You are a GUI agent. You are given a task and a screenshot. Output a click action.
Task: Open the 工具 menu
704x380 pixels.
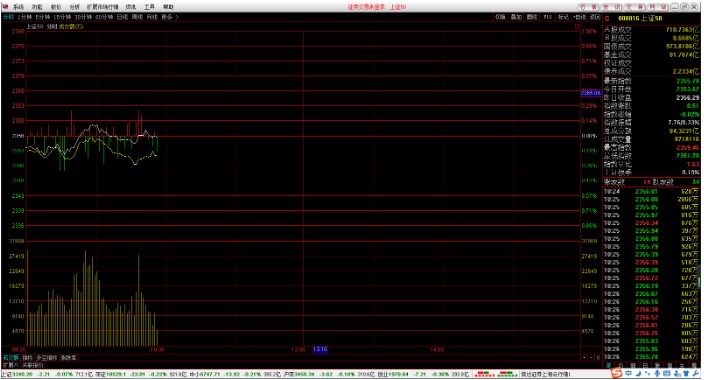pyautogui.click(x=149, y=7)
